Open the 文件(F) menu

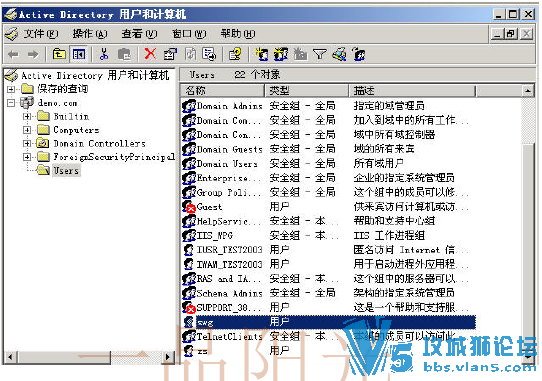click(41, 34)
